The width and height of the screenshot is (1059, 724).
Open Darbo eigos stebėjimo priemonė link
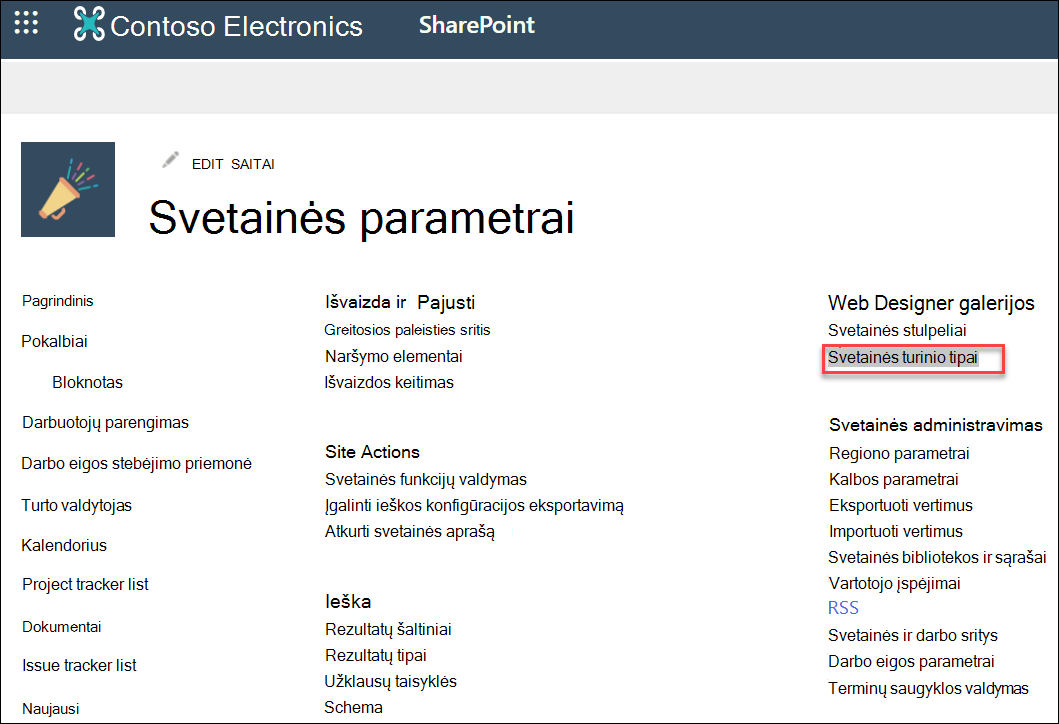tap(136, 463)
